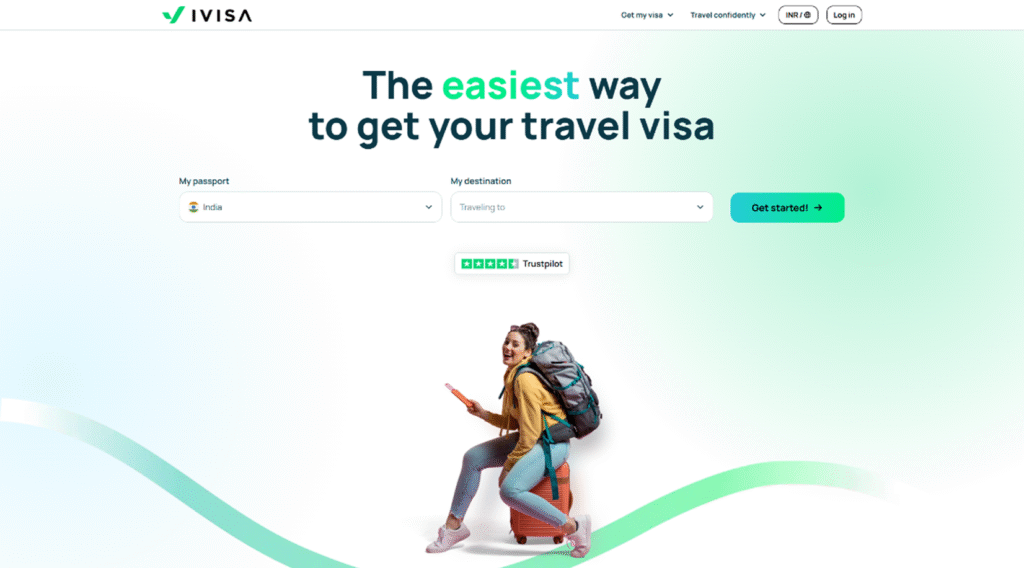Select the India passport field
Screen dimensions: 1024x568
point(310,207)
